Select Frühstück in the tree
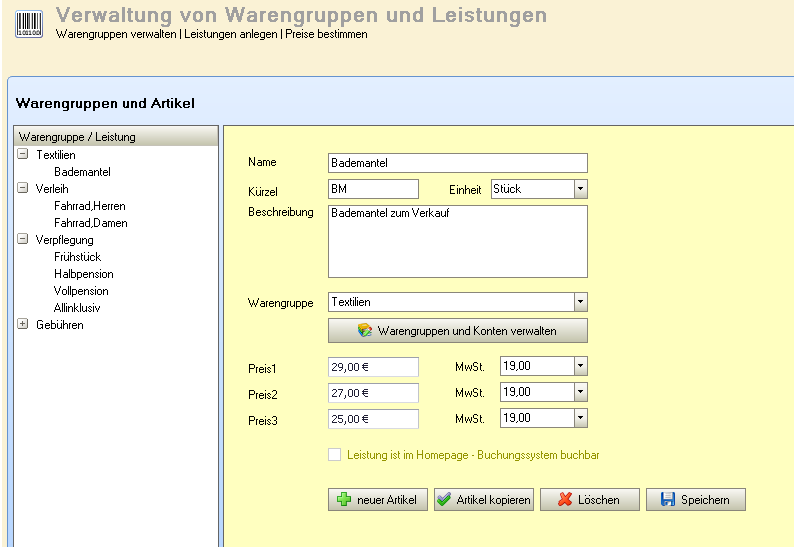This screenshot has width=798, height=551. click(78, 257)
